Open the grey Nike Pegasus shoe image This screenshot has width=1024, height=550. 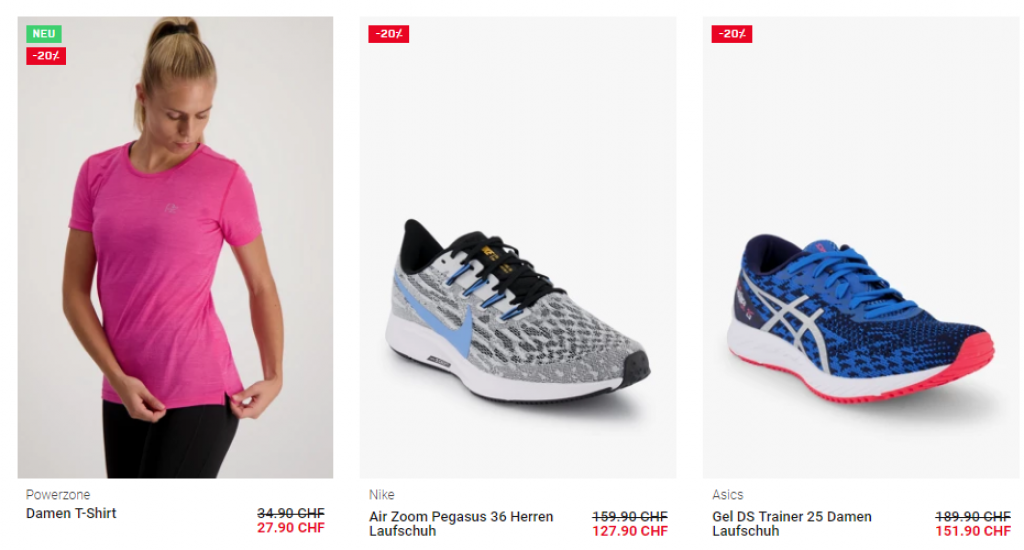pos(518,248)
